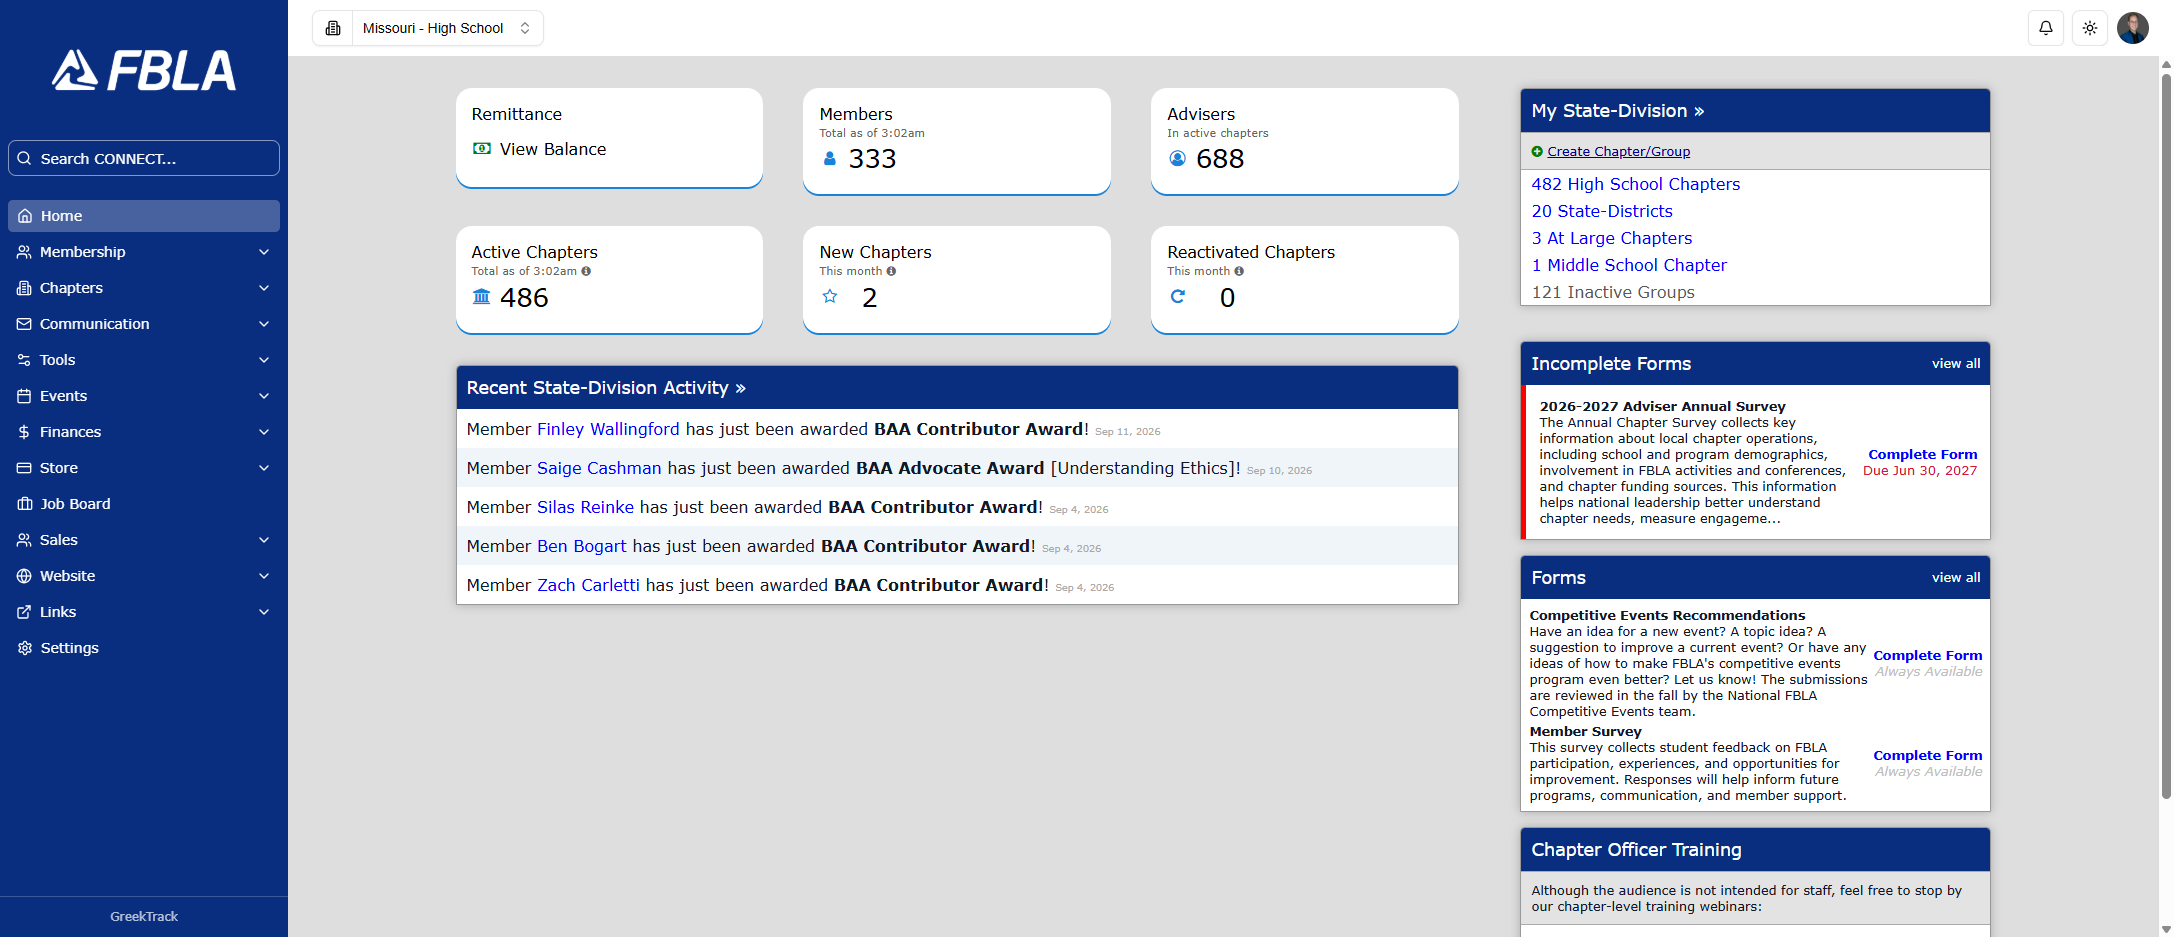Click the Events calendar icon
This screenshot has height=937, width=2174.
24,396
